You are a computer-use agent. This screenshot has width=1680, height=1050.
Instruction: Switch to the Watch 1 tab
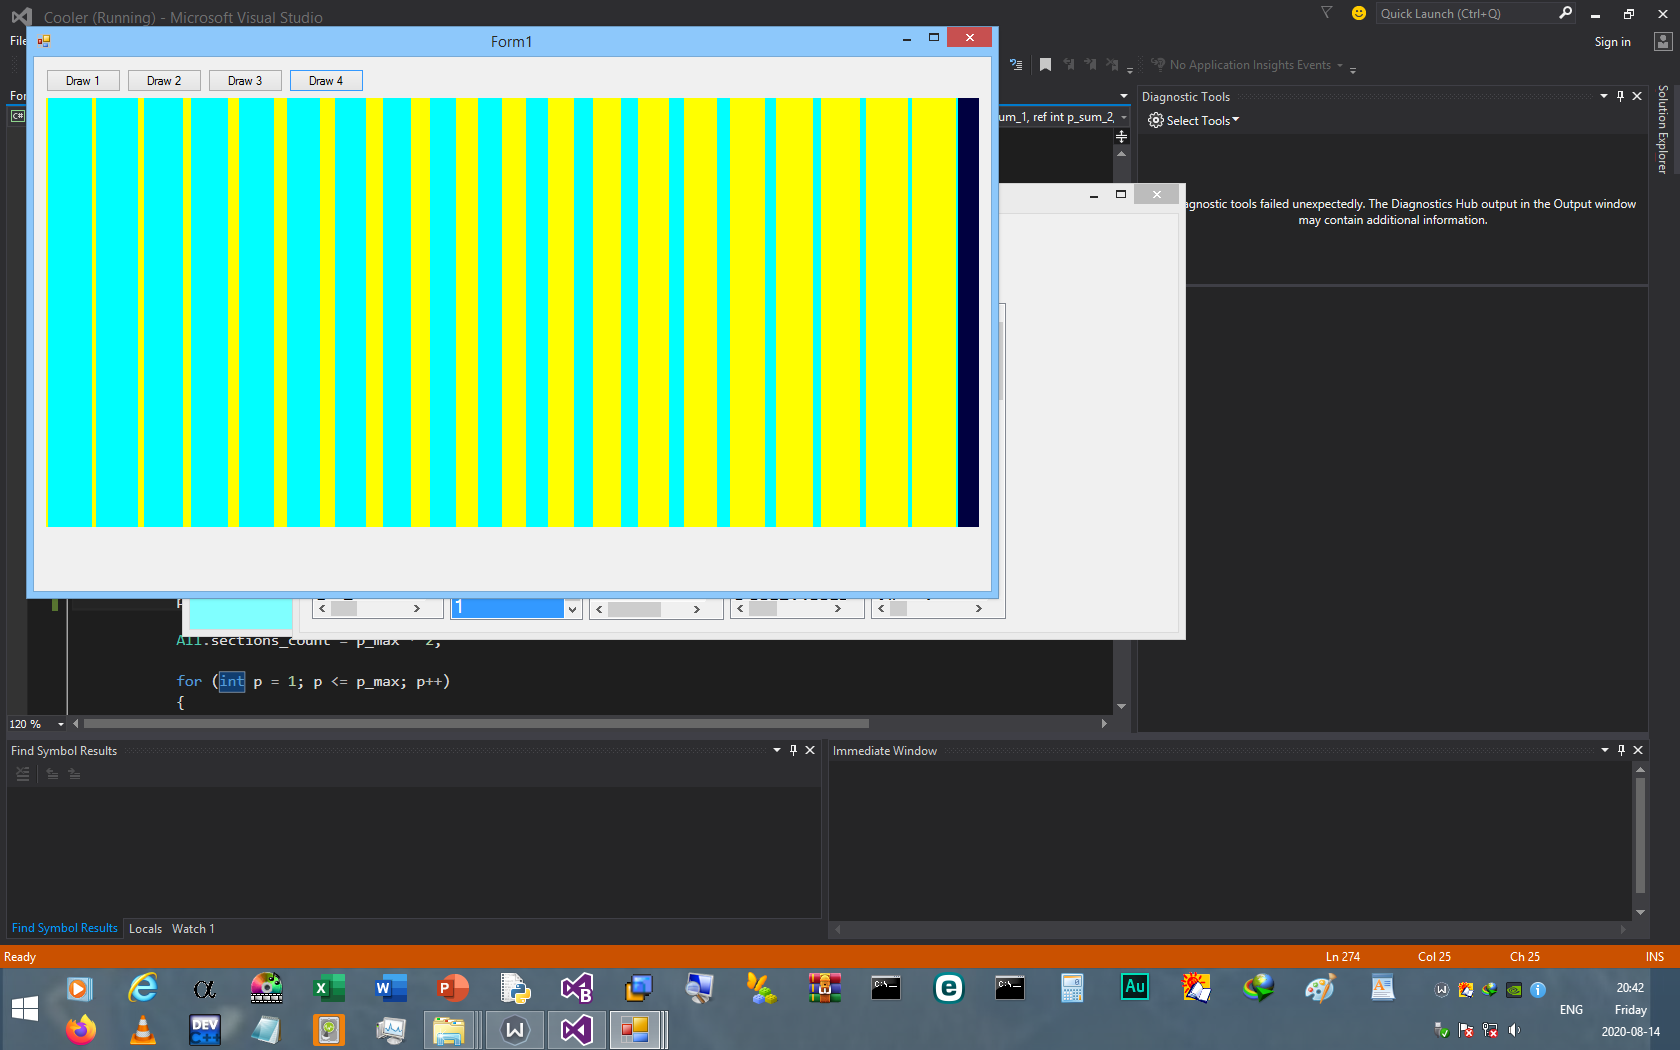coord(193,929)
